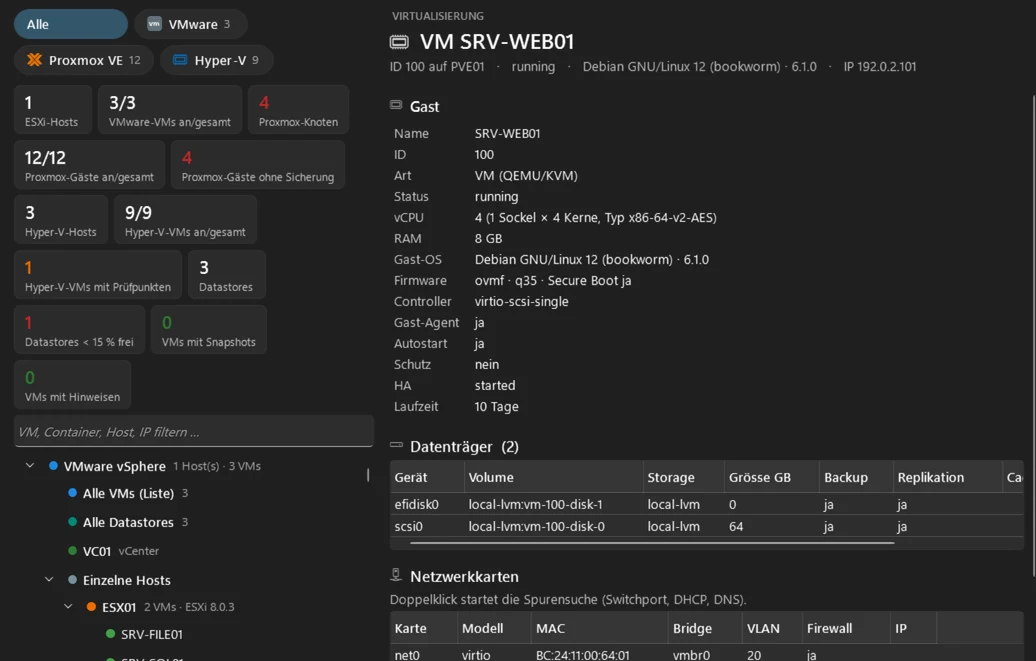The height and width of the screenshot is (661, 1036).
Task: Click the grey dot icon beside Einzelne Hosts
Action: pos(73,579)
